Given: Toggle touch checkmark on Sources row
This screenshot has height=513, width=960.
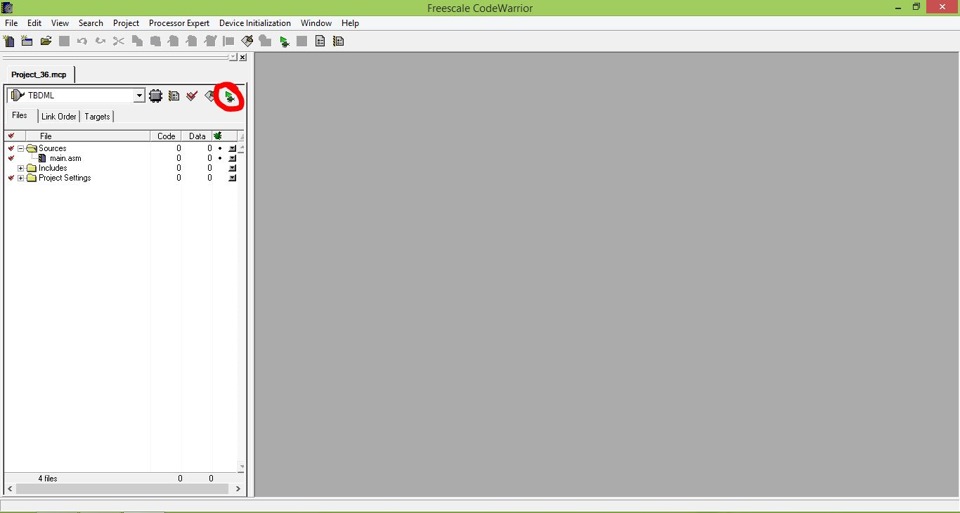Looking at the screenshot, I should point(11,148).
